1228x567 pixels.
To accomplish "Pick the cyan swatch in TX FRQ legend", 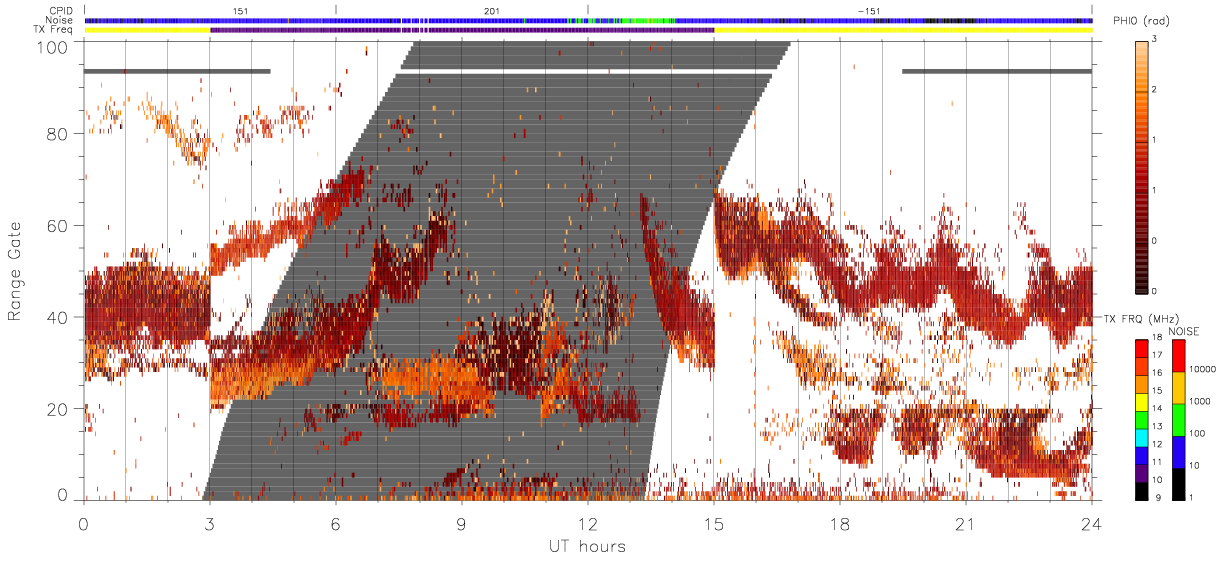I will pos(1142,438).
